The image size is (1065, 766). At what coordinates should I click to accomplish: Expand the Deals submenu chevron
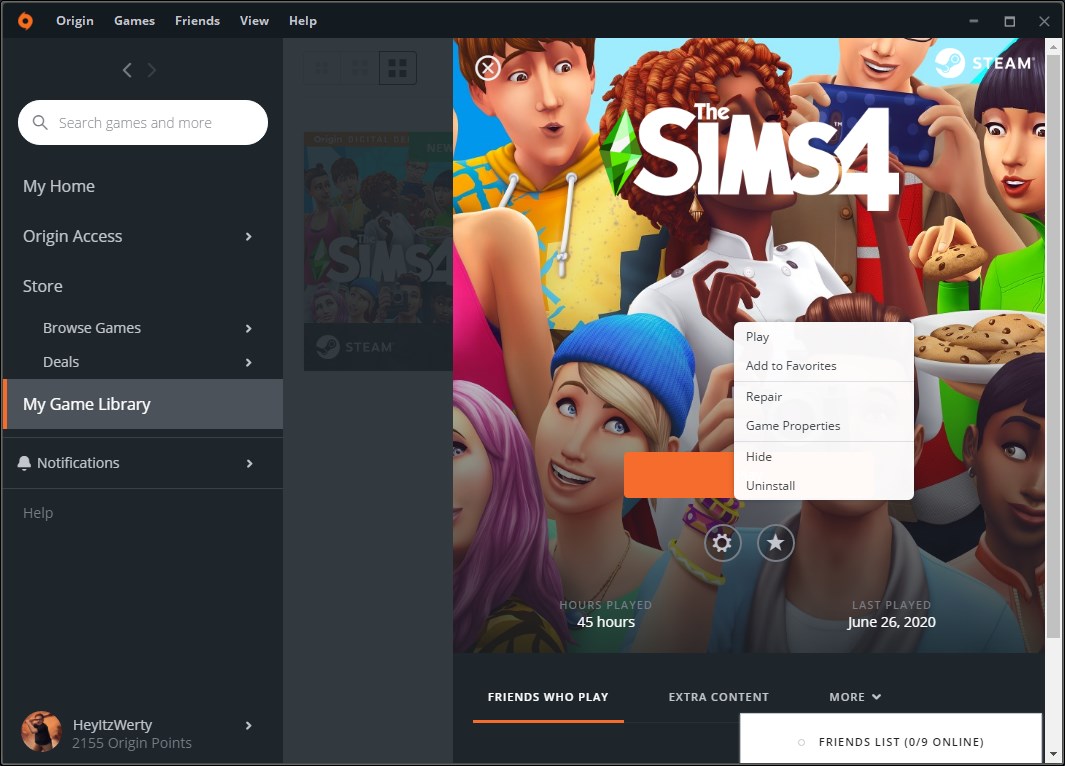tap(249, 363)
